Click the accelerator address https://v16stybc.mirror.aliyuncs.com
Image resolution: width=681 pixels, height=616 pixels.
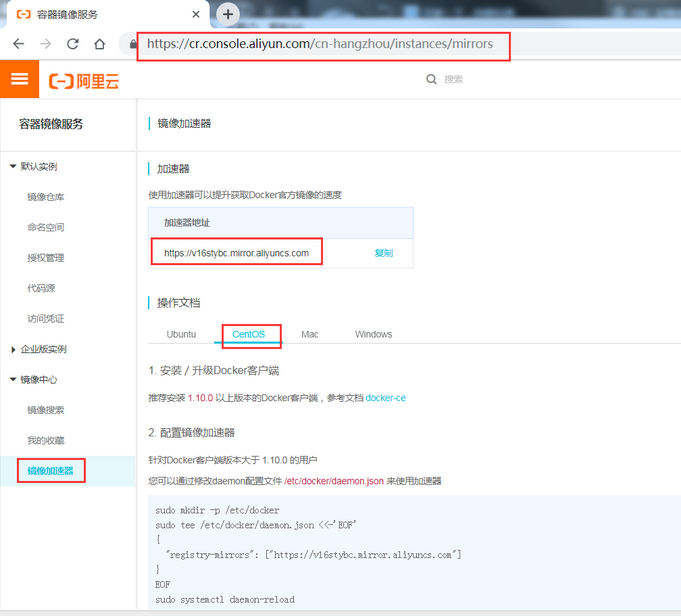pos(237,253)
